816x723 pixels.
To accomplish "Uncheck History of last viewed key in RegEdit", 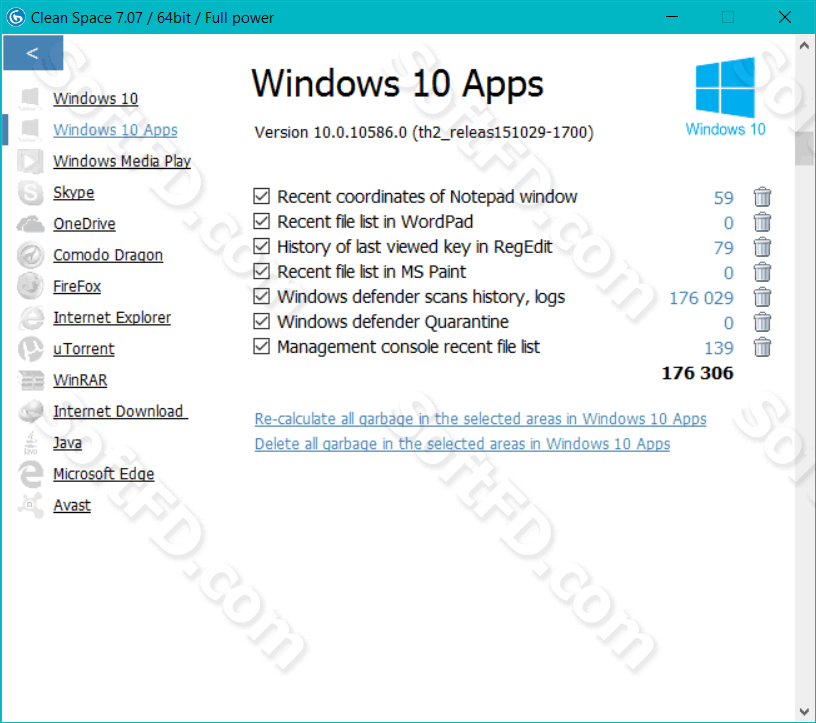I will pos(261,246).
